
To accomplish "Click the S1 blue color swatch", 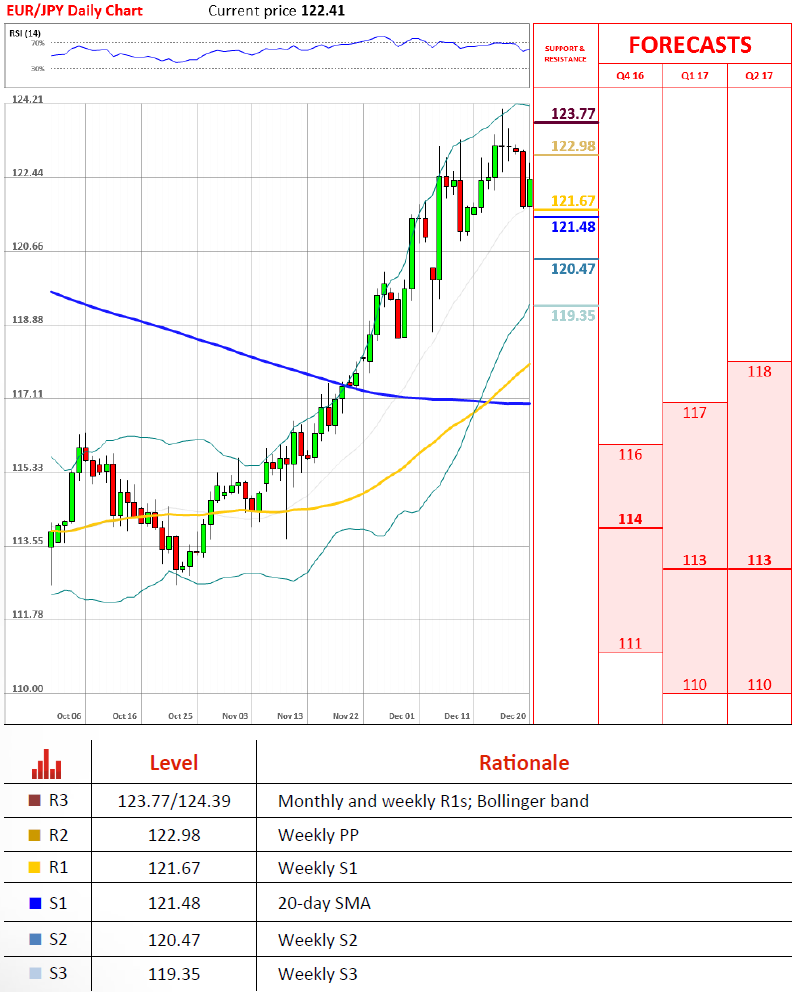I will point(35,903).
